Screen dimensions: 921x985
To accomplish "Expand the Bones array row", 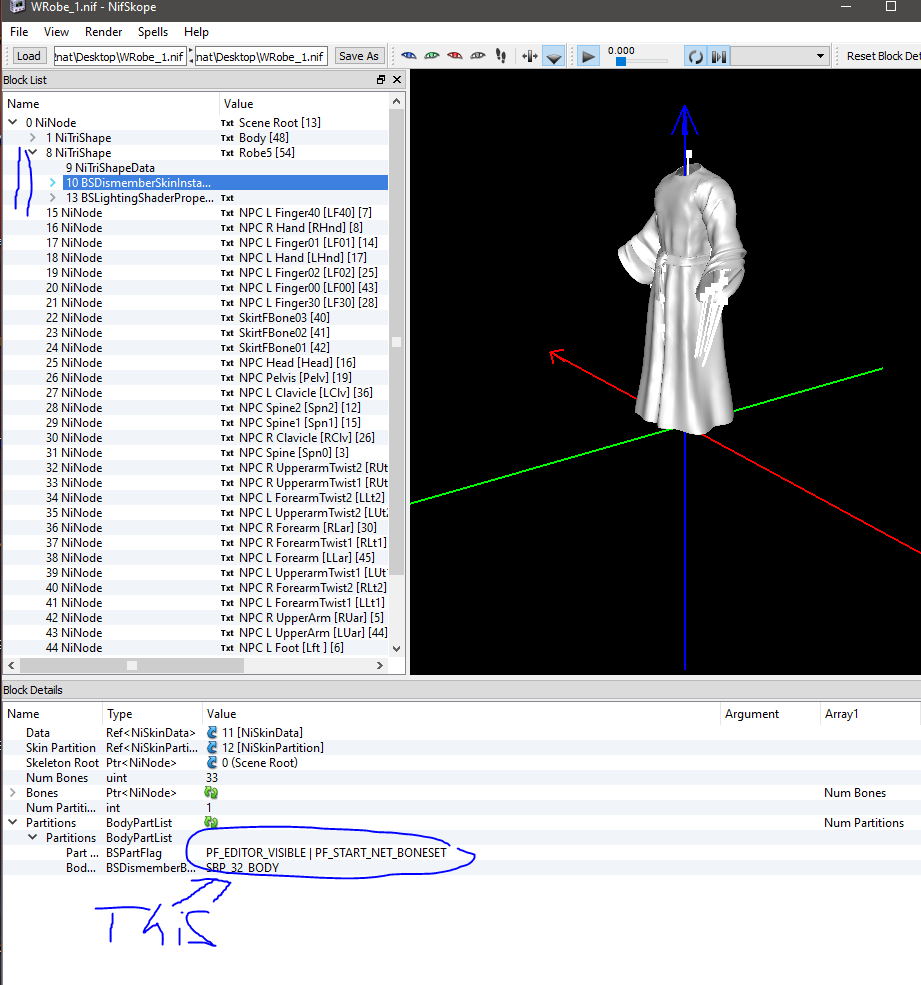I will 13,792.
